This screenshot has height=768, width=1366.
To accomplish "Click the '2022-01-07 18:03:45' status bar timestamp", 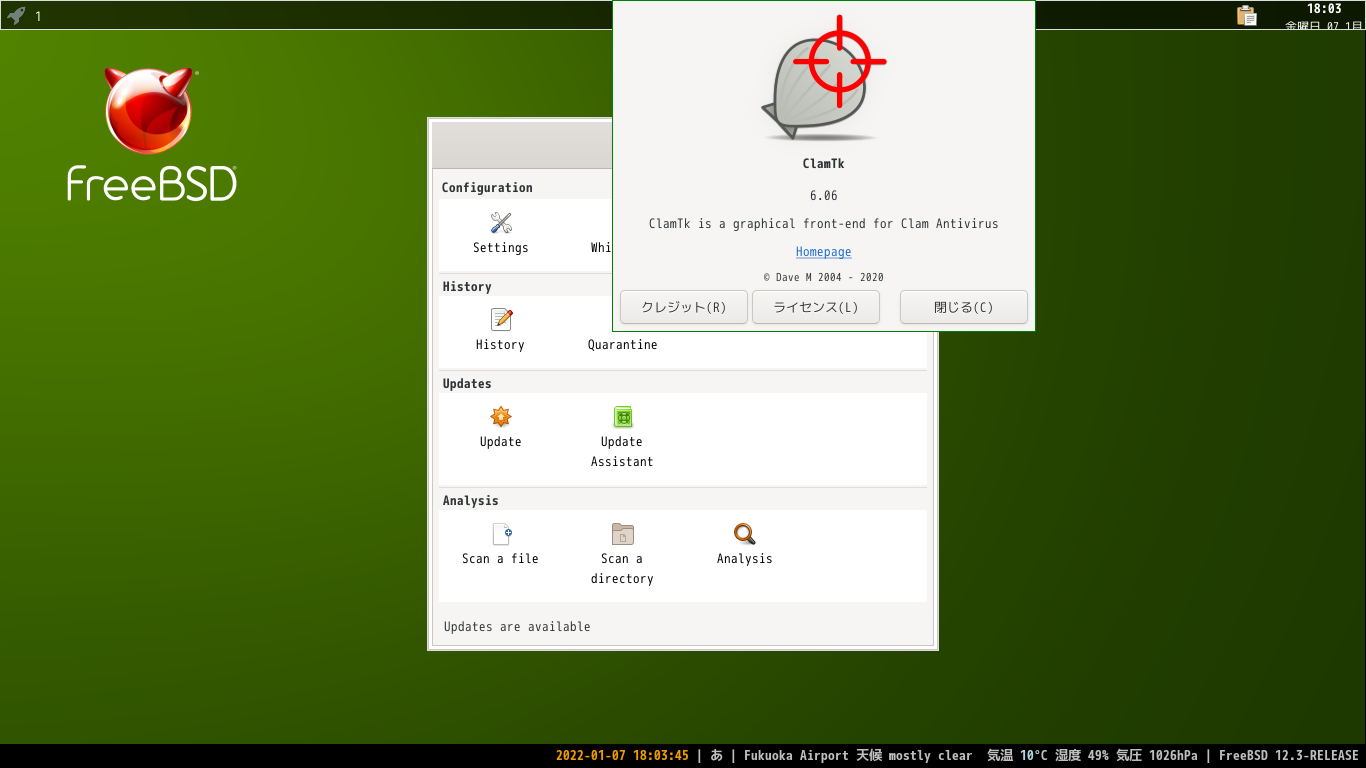I will tap(622, 756).
